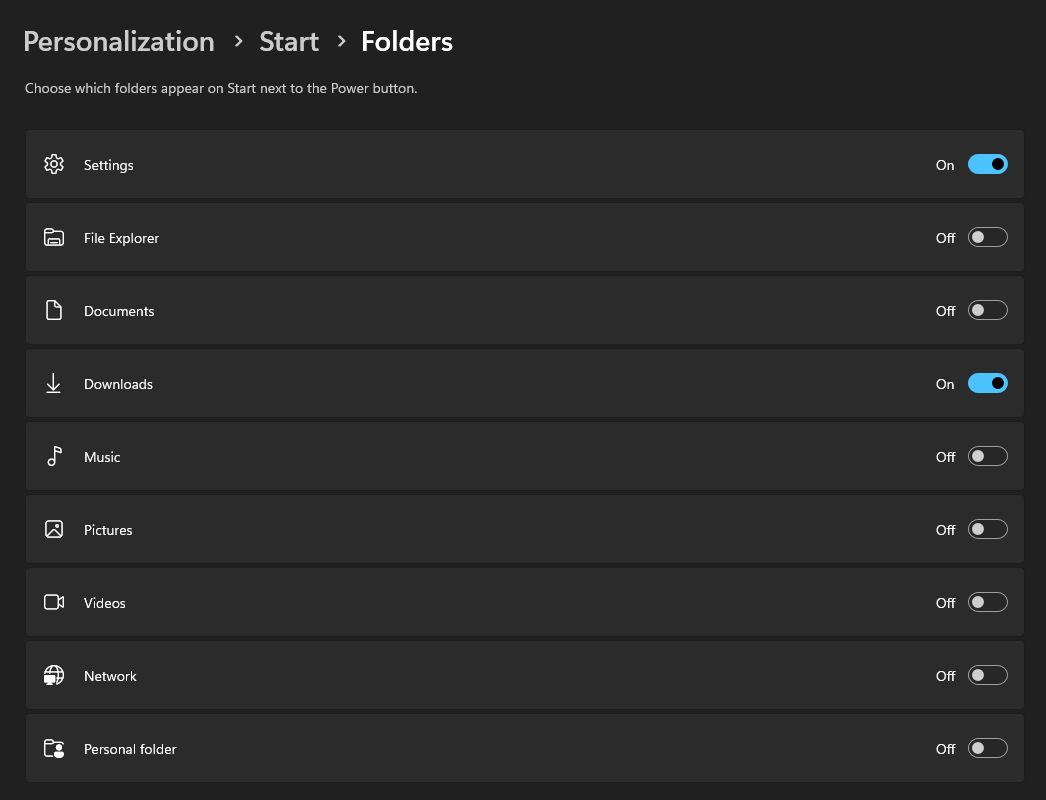Click the Settings gear icon

click(54, 164)
